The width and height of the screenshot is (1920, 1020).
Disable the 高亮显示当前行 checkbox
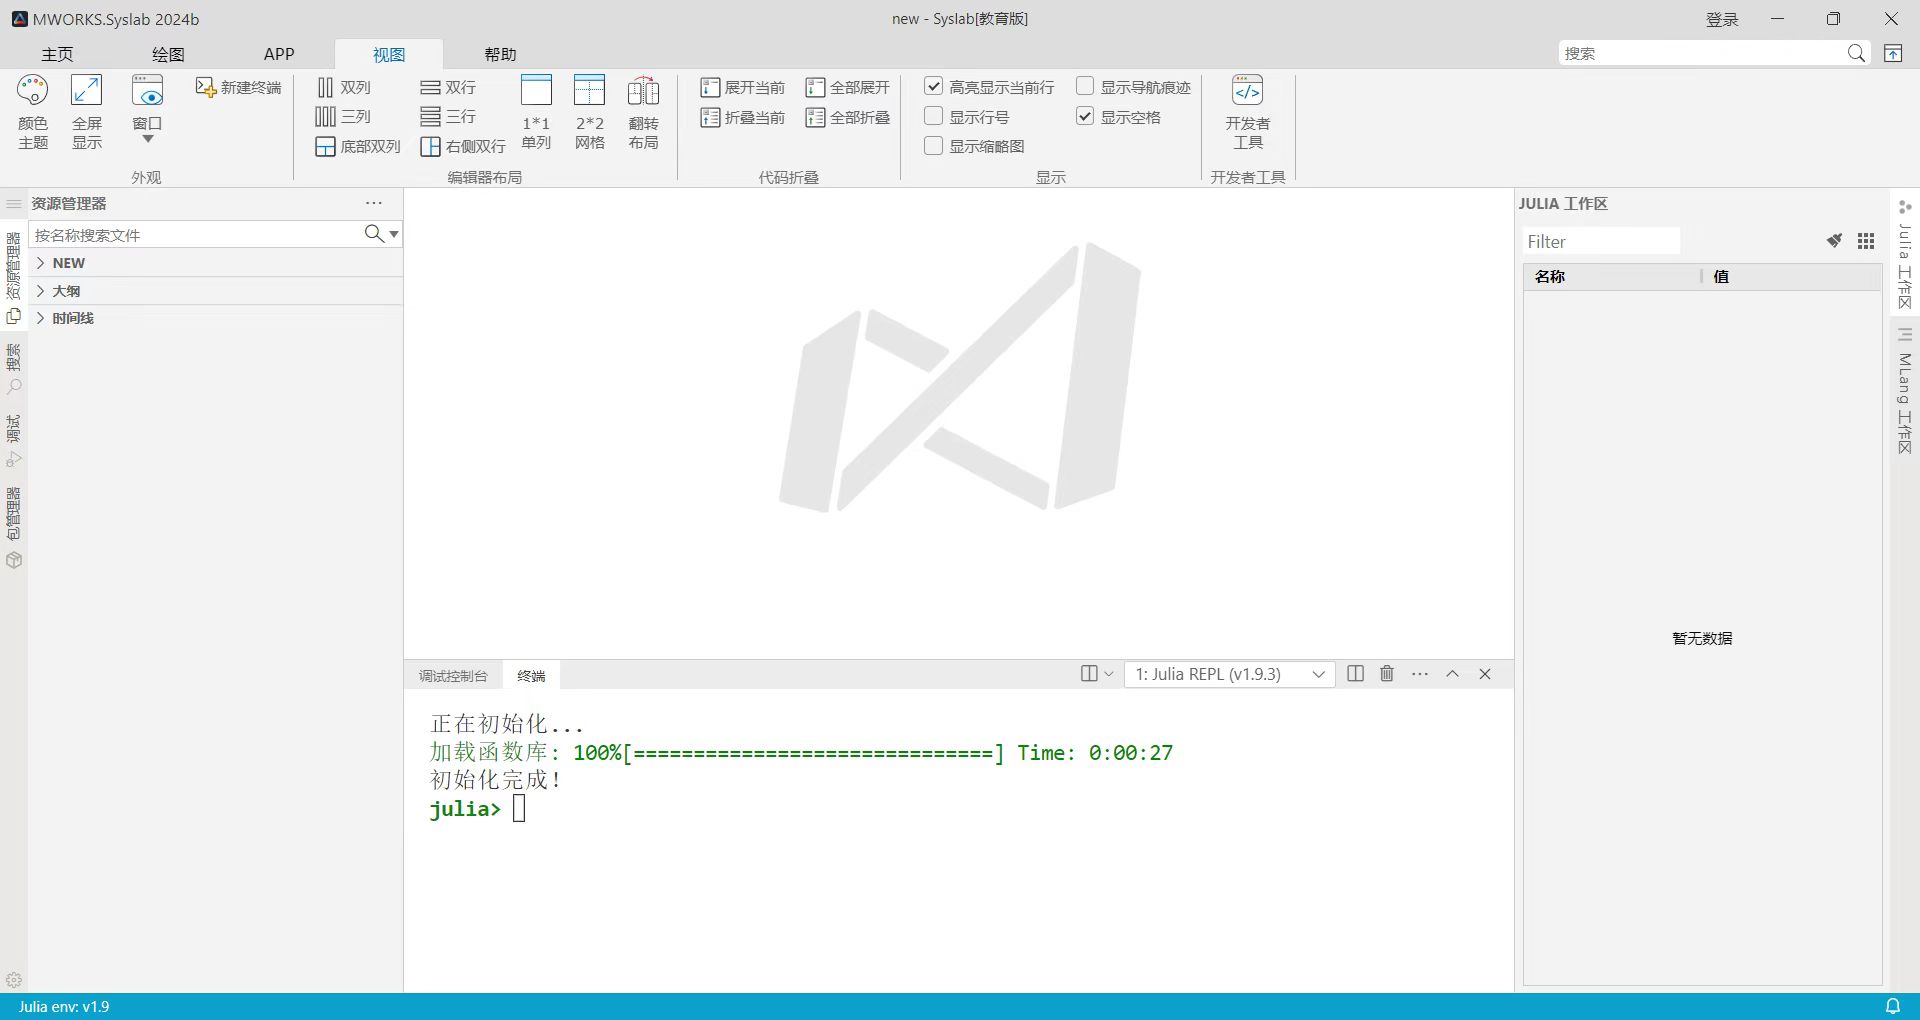click(934, 87)
